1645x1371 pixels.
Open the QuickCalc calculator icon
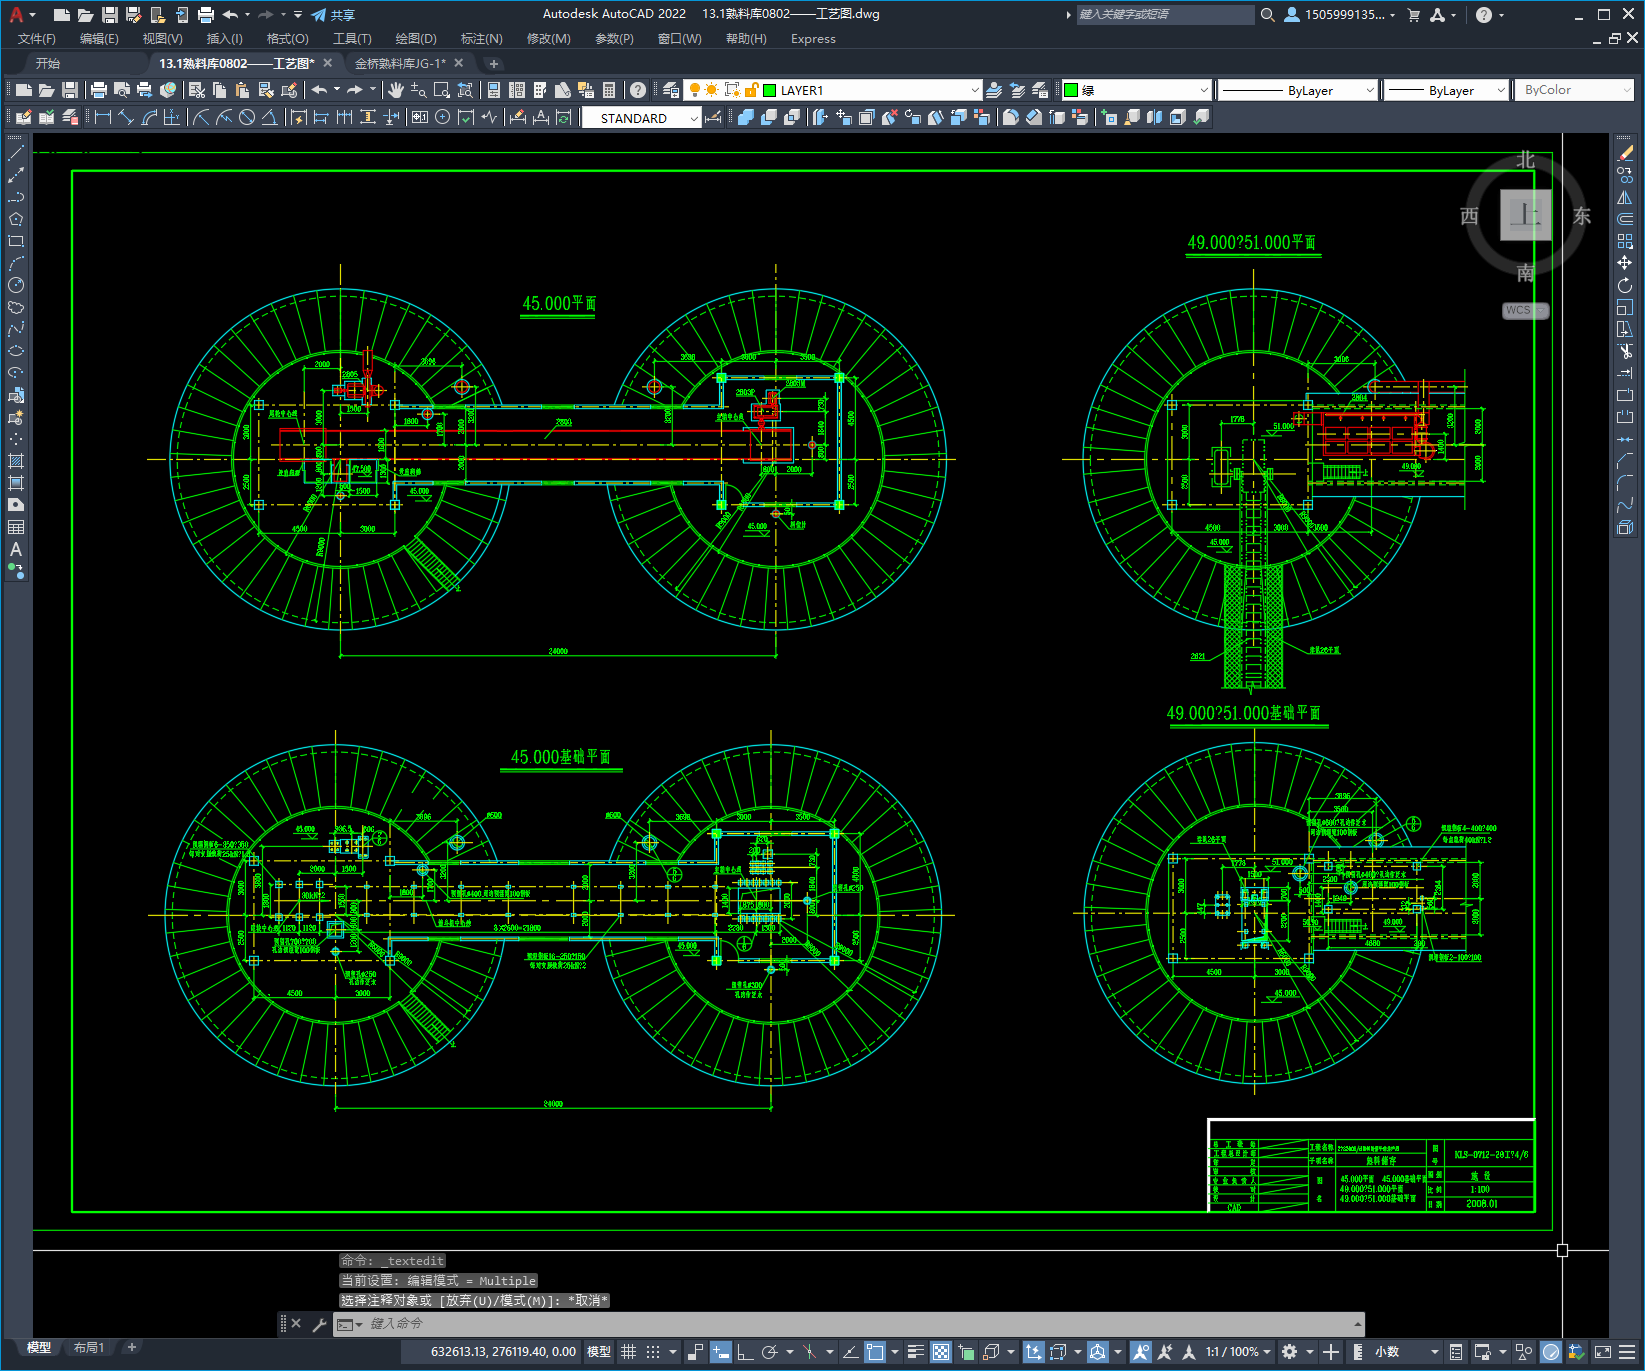(609, 90)
